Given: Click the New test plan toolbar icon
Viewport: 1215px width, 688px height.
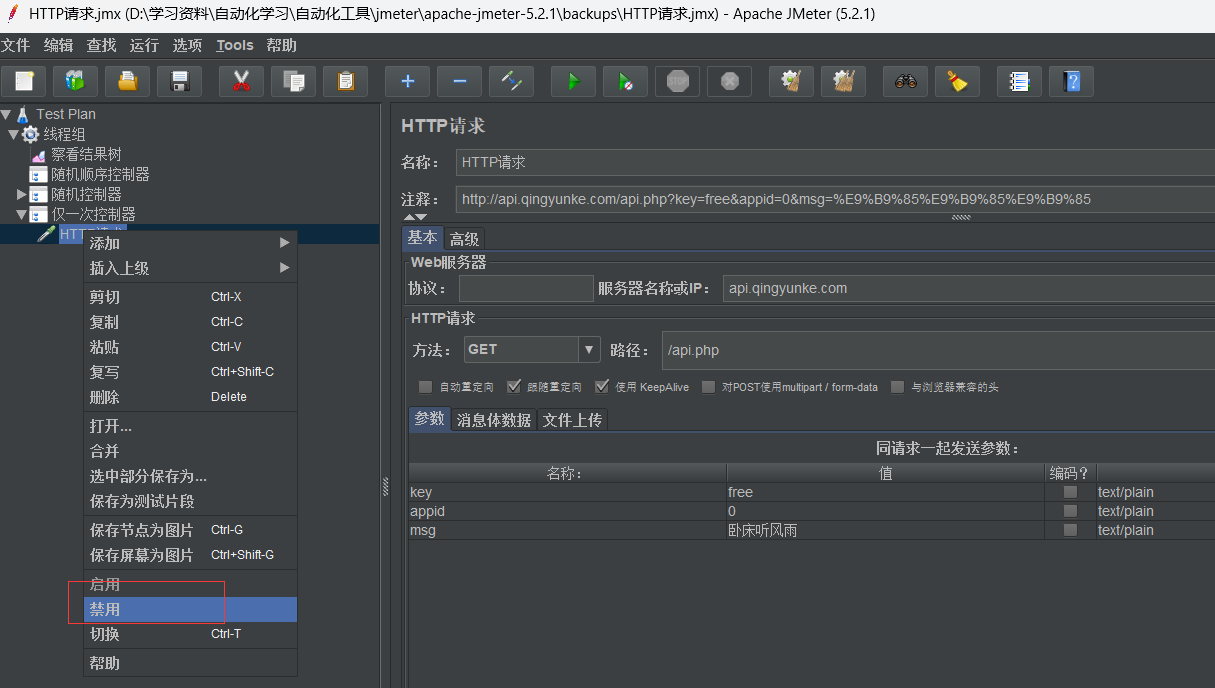Looking at the screenshot, I should click(x=24, y=81).
